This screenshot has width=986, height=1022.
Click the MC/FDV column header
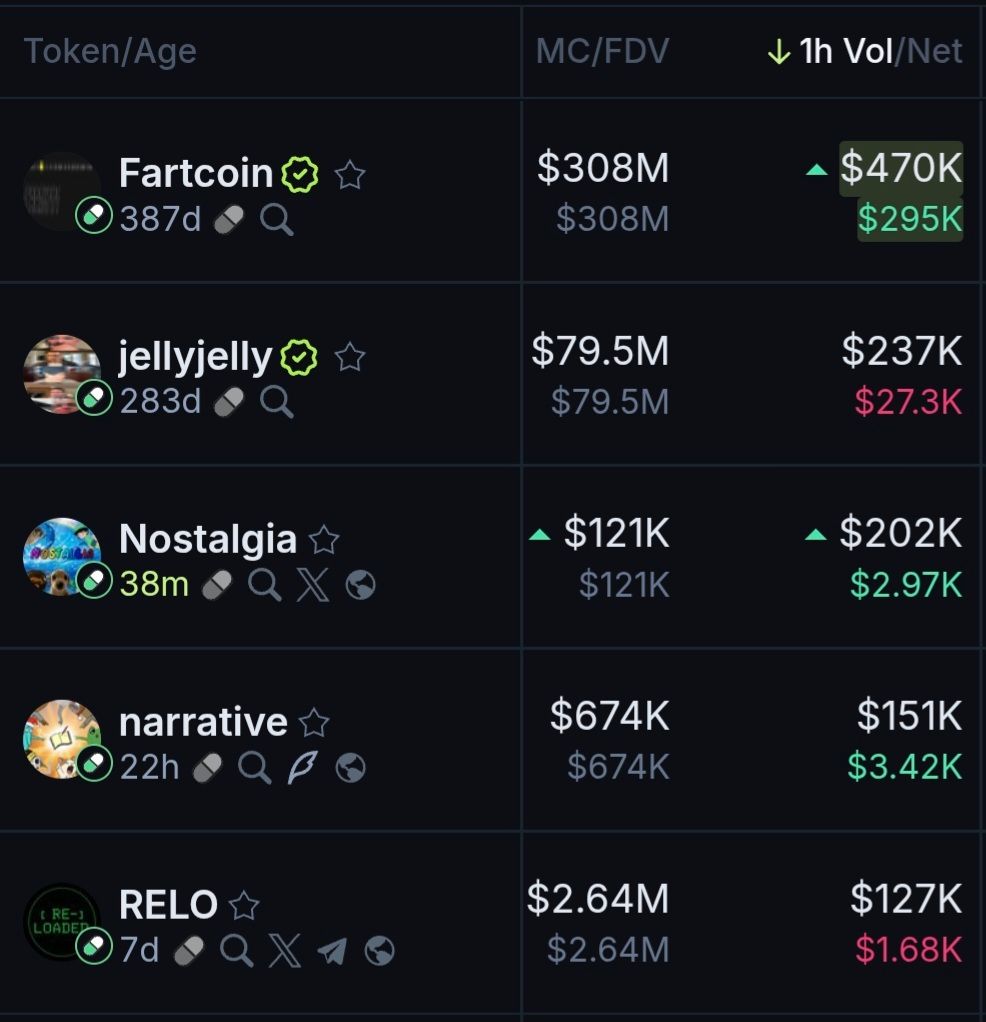click(602, 52)
